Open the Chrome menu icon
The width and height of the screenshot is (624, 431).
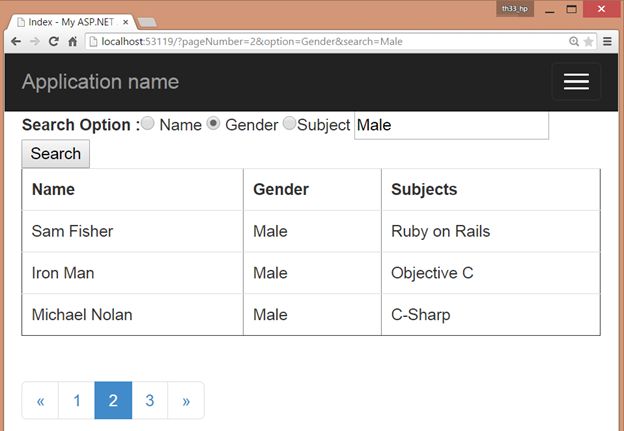[607, 41]
